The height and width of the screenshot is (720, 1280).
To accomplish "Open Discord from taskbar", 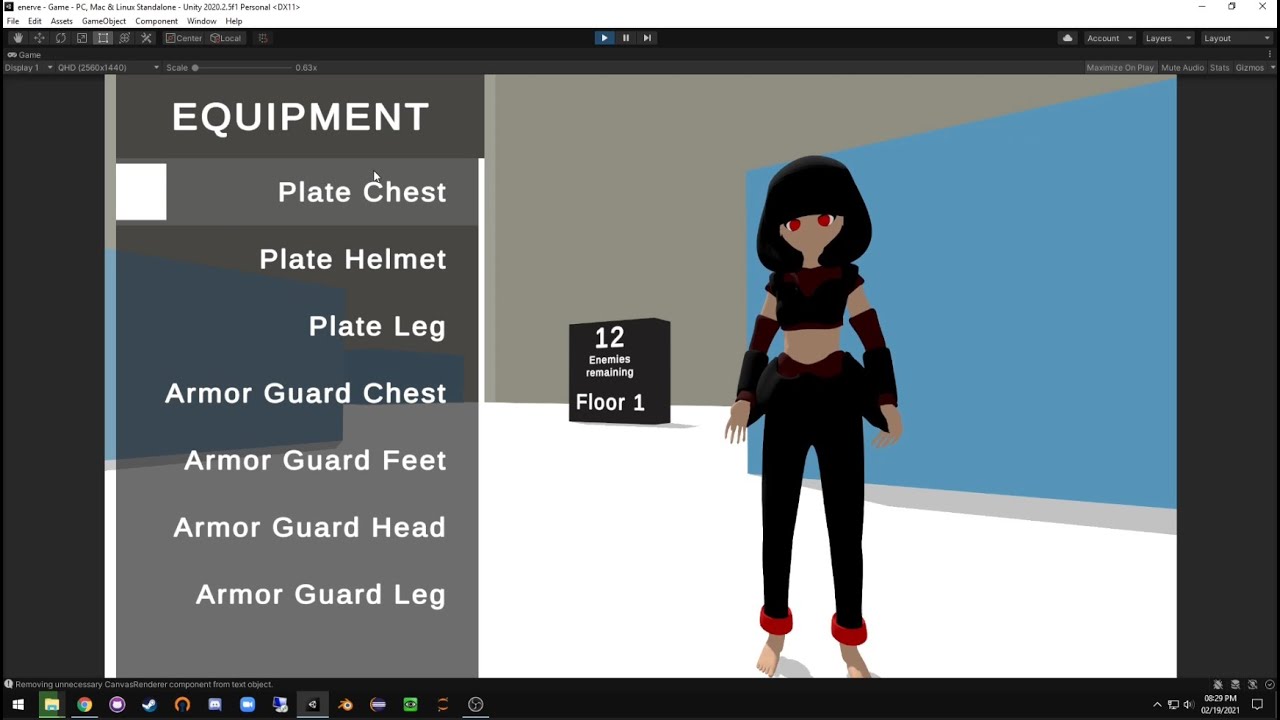I will click(x=214, y=705).
